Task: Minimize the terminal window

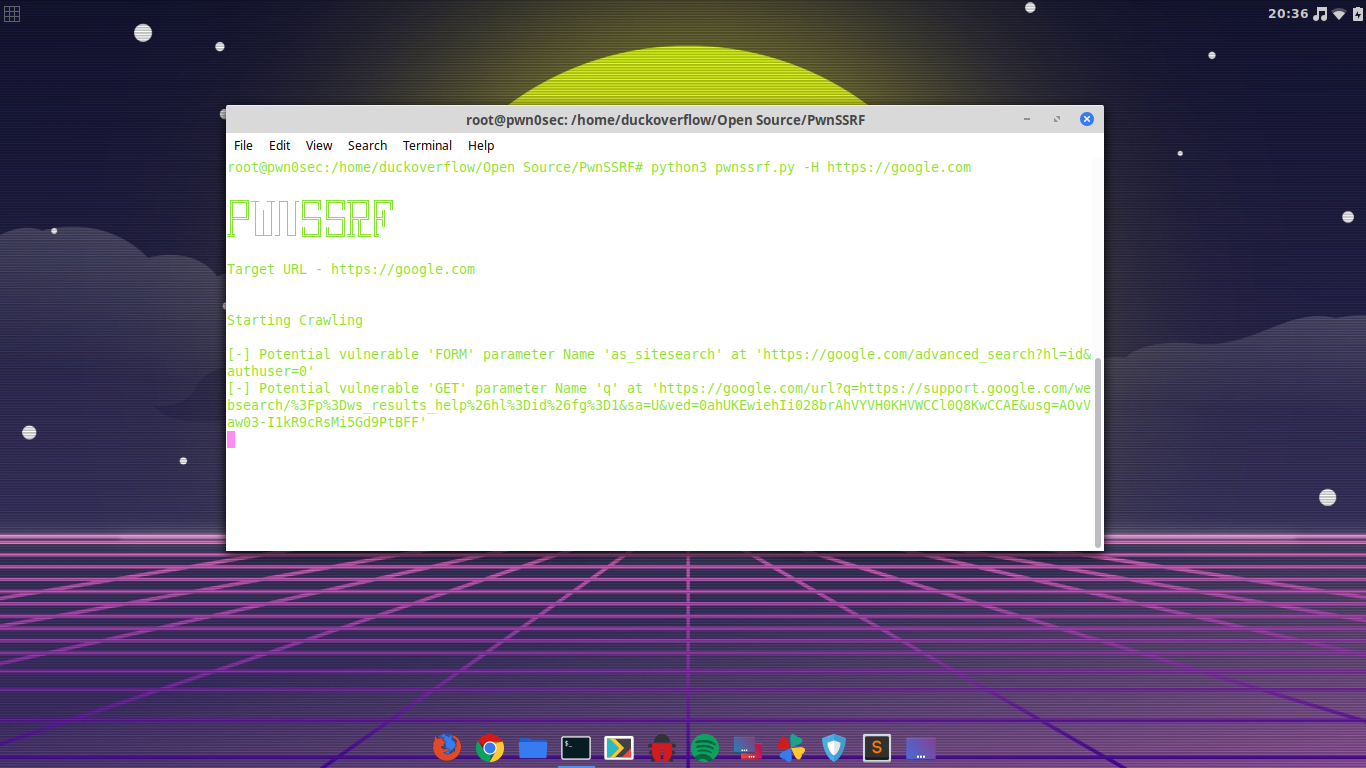Action: click(1027, 119)
